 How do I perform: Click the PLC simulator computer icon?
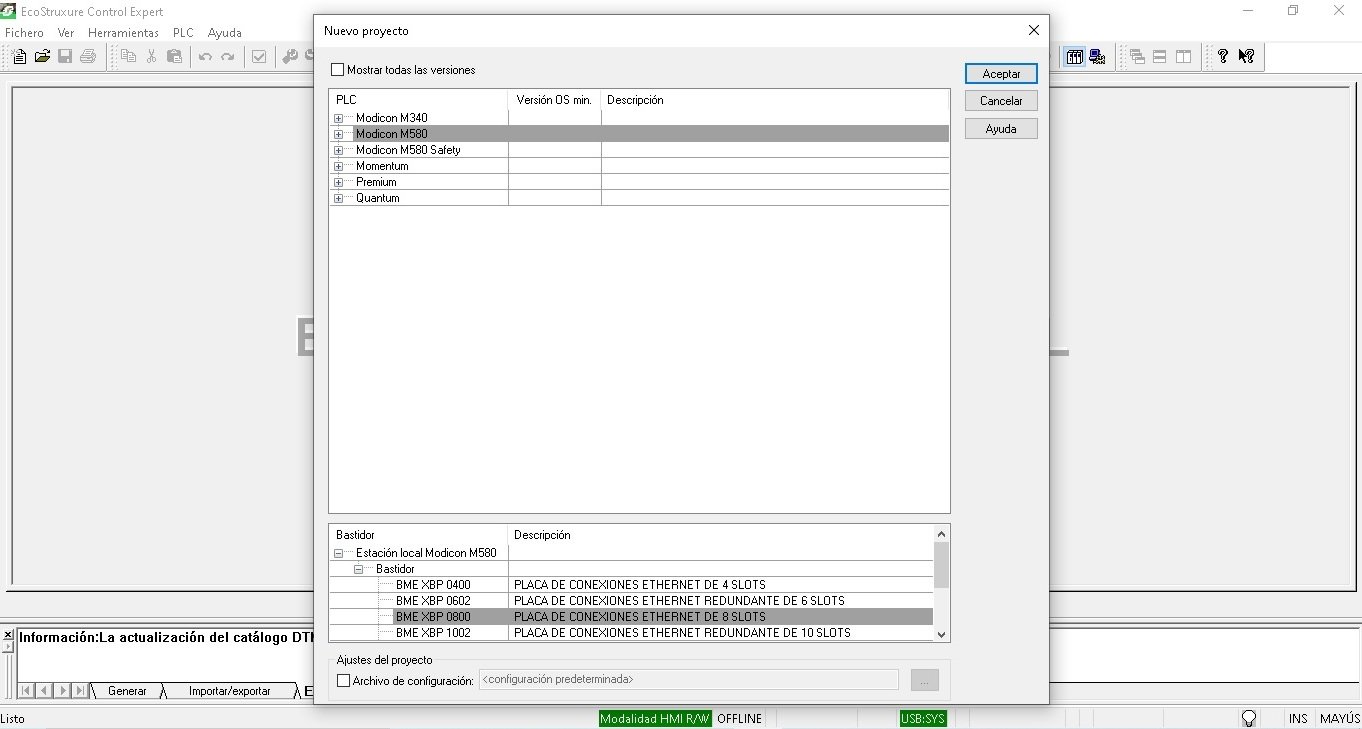coord(1097,57)
